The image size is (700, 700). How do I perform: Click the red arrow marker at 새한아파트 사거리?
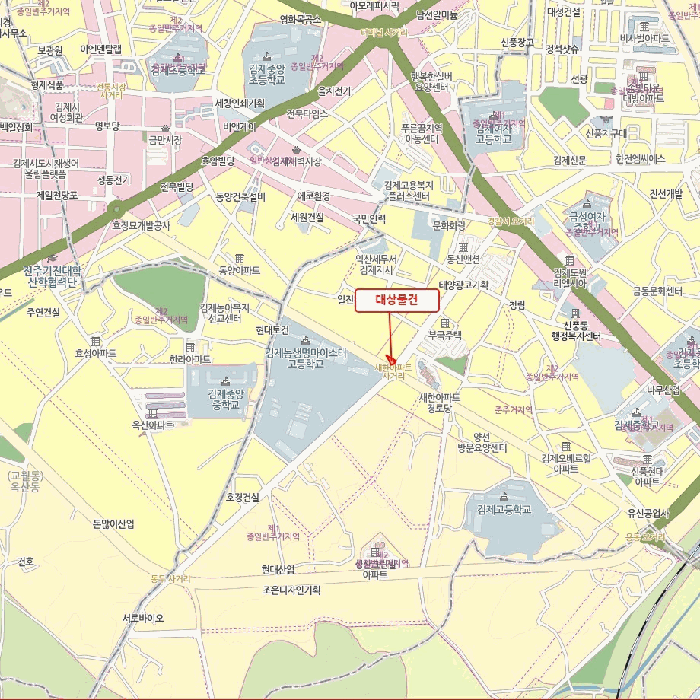point(391,359)
